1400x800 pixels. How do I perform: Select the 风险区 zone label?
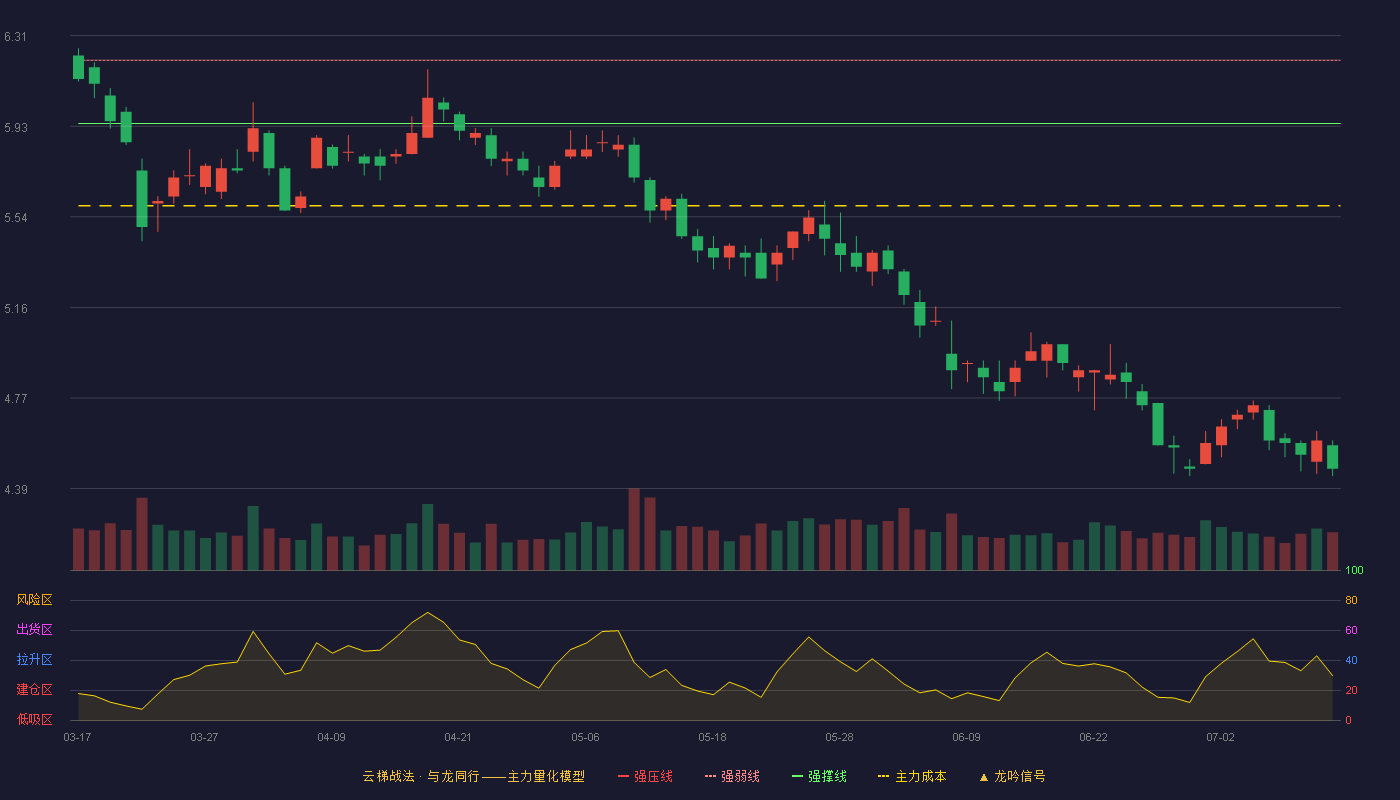34,600
